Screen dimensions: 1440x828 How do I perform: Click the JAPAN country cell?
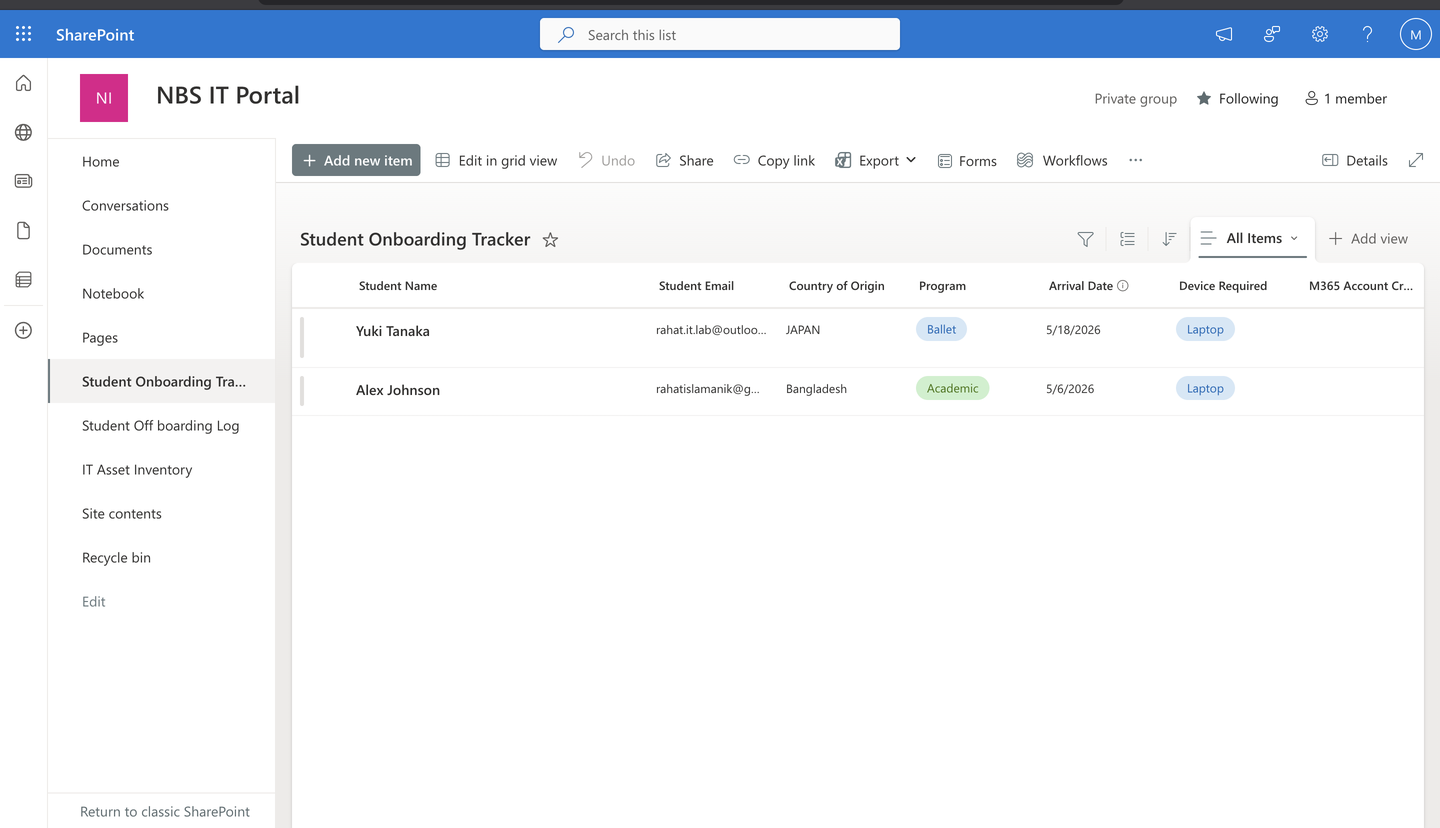click(803, 329)
